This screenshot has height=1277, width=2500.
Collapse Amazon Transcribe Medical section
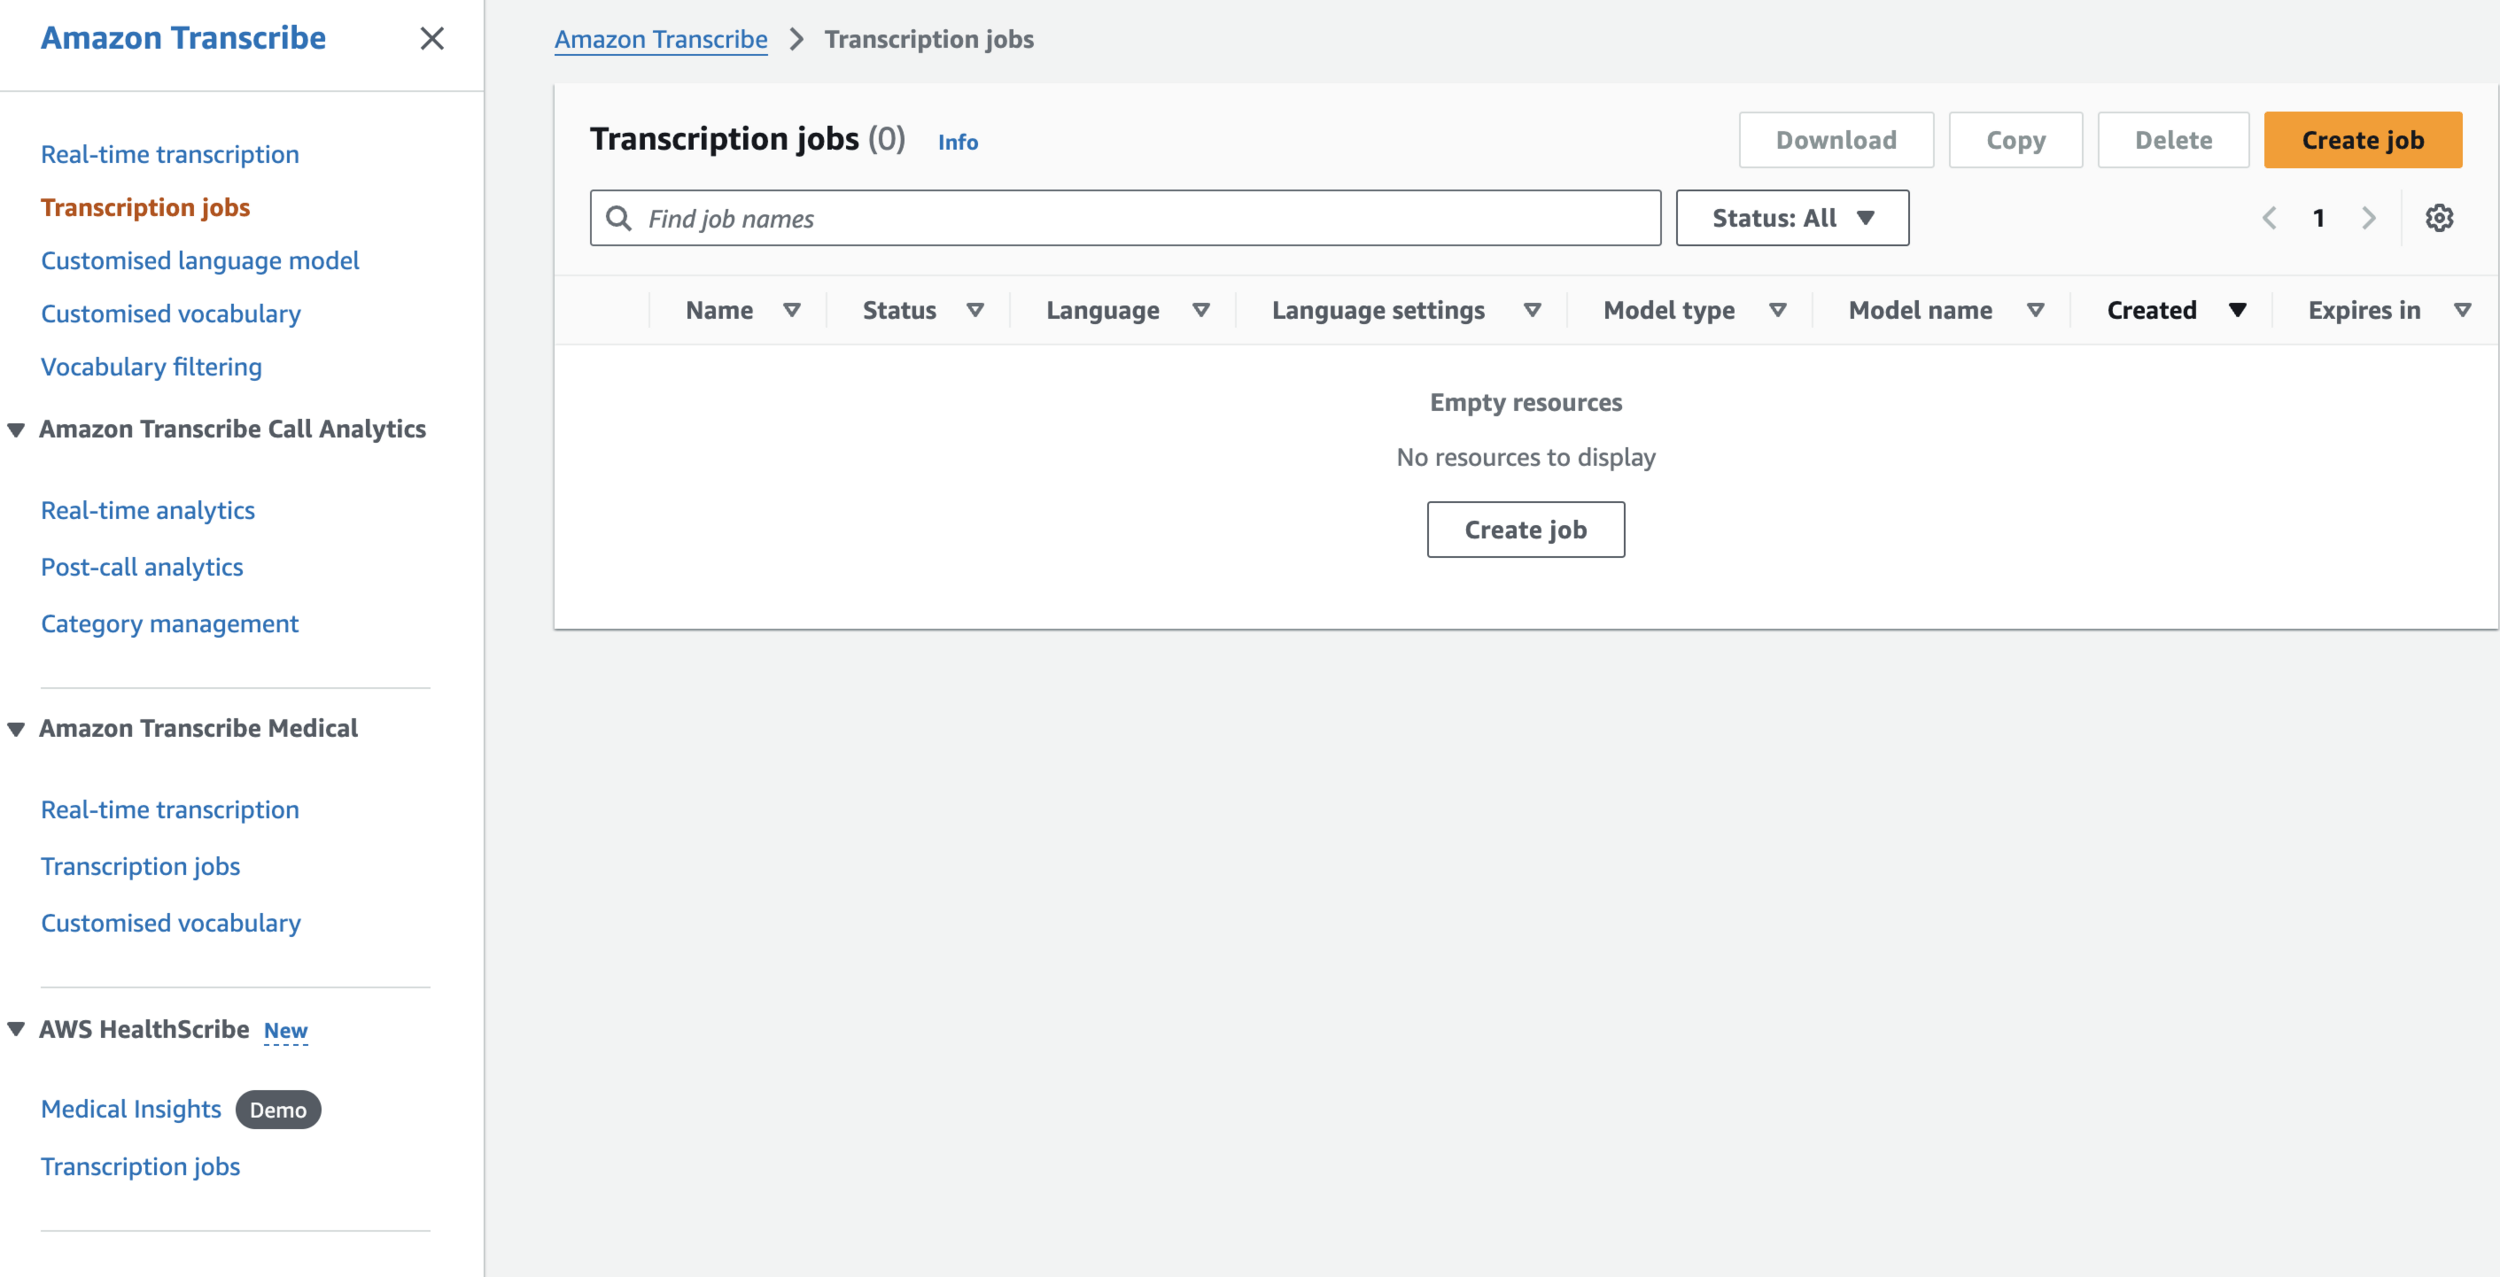16,729
